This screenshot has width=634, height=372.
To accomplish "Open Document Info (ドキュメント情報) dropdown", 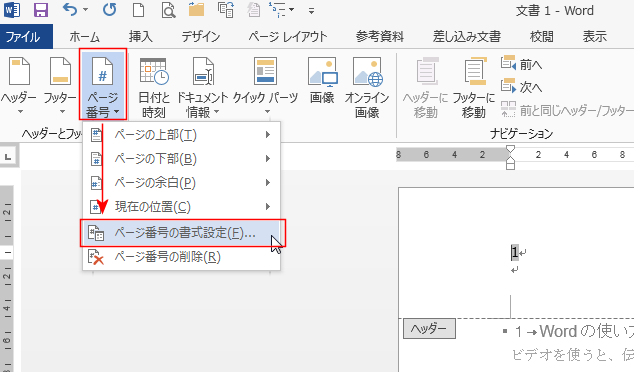I will 203,87.
